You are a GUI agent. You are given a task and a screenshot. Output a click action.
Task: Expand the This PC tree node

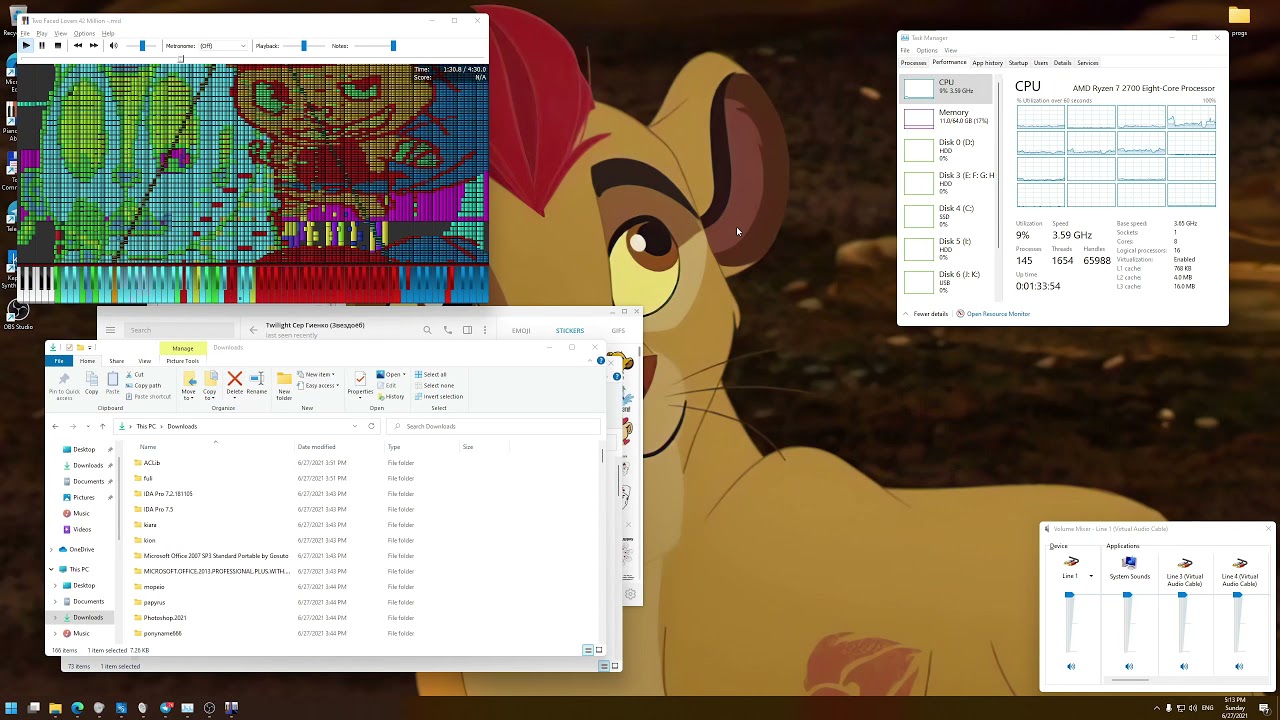coord(51,569)
